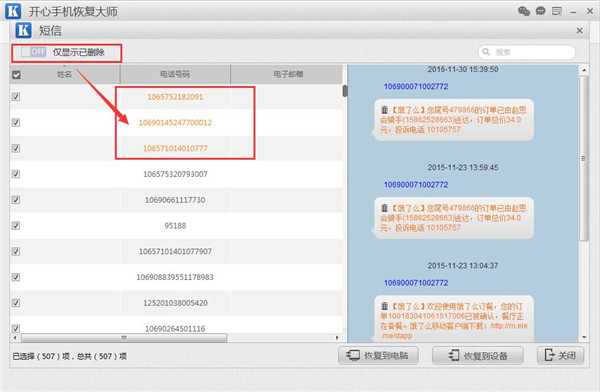
Task: Click the message pane scroll down arrow
Action: [x=584, y=337]
